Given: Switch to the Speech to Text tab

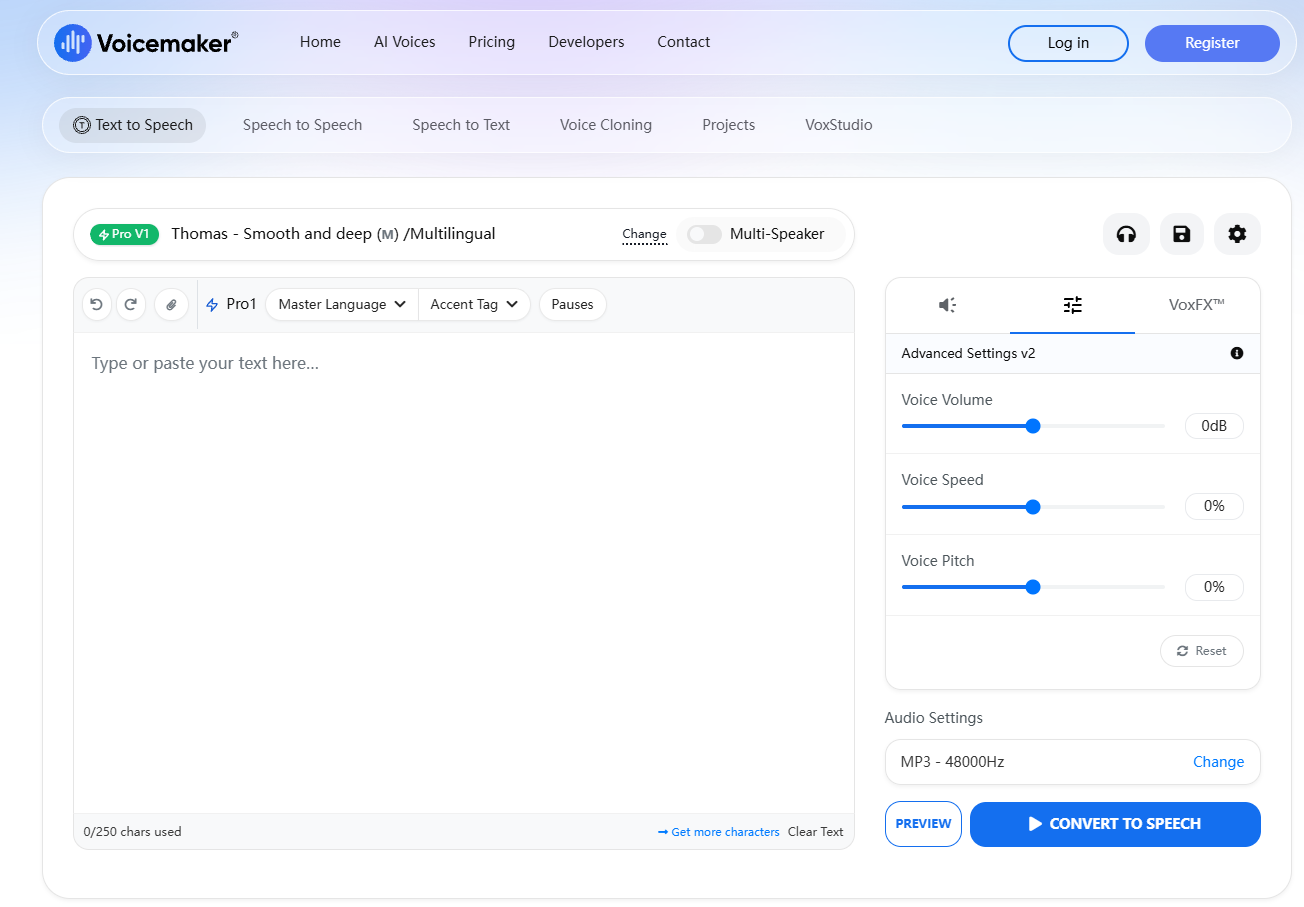Looking at the screenshot, I should click(461, 125).
